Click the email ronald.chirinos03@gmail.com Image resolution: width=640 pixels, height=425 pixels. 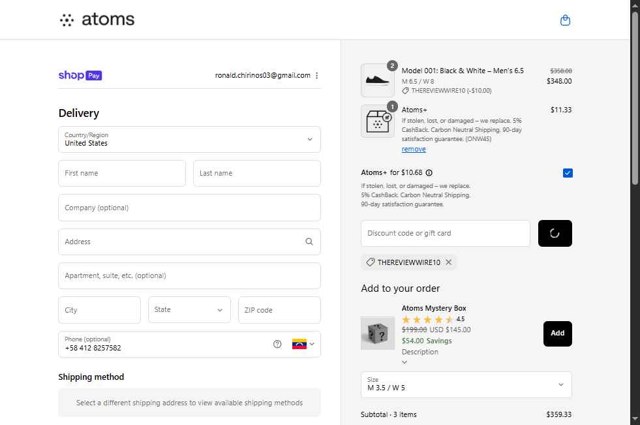pos(262,76)
